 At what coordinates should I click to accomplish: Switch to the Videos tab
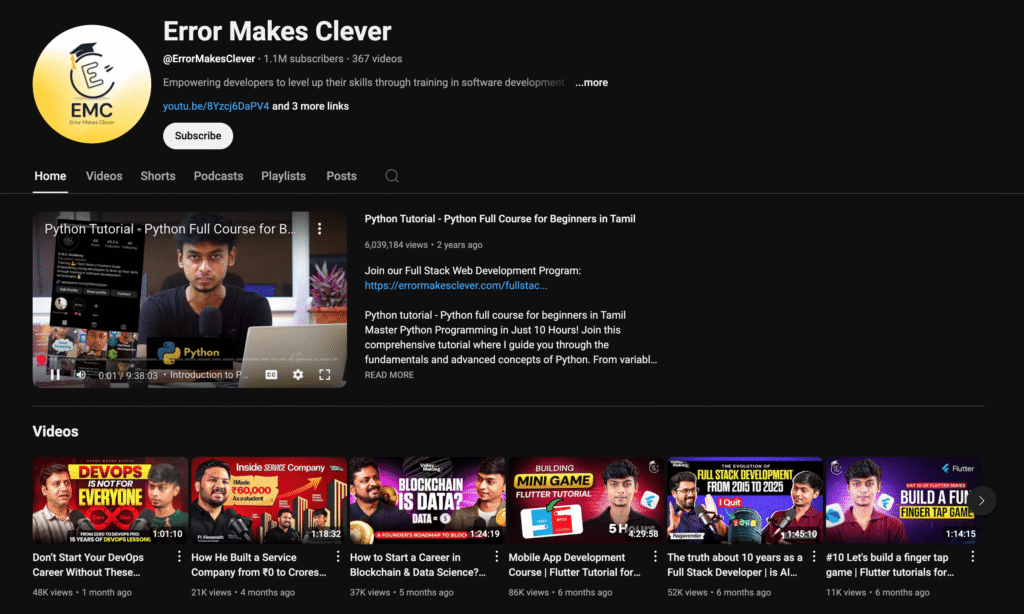pos(104,176)
